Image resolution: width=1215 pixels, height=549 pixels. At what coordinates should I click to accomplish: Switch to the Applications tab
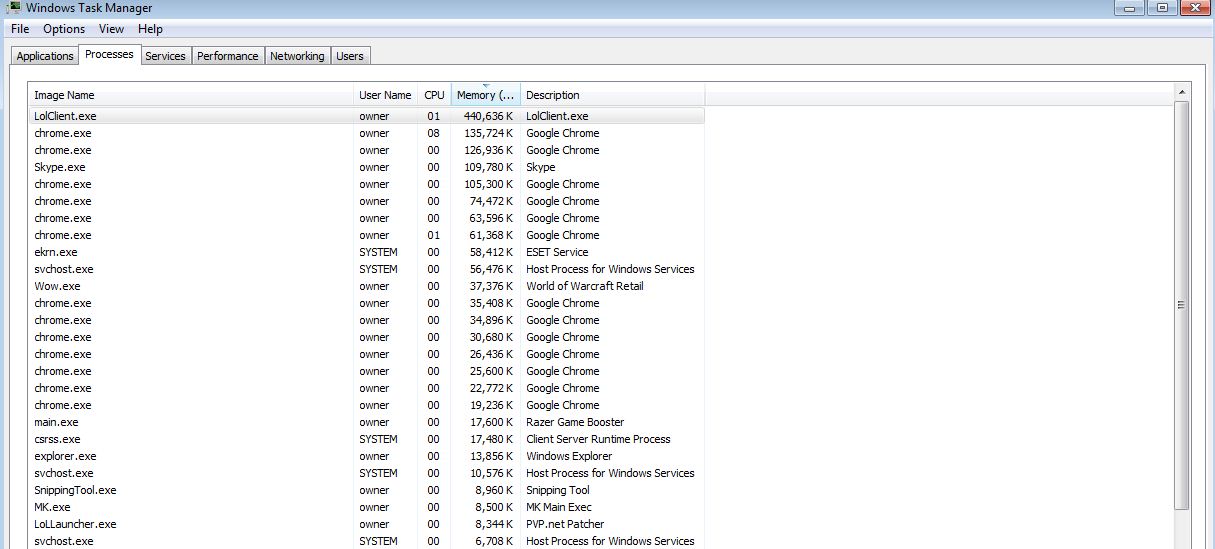tap(45, 56)
